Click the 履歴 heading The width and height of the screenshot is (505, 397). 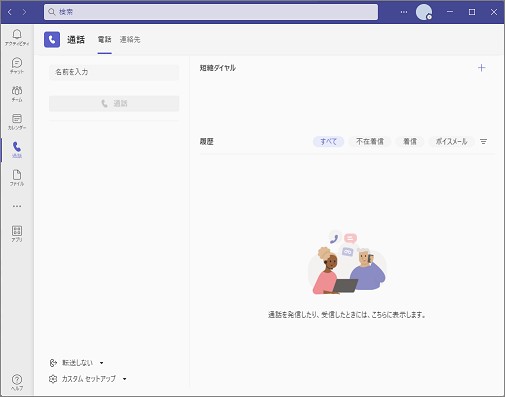(x=206, y=142)
